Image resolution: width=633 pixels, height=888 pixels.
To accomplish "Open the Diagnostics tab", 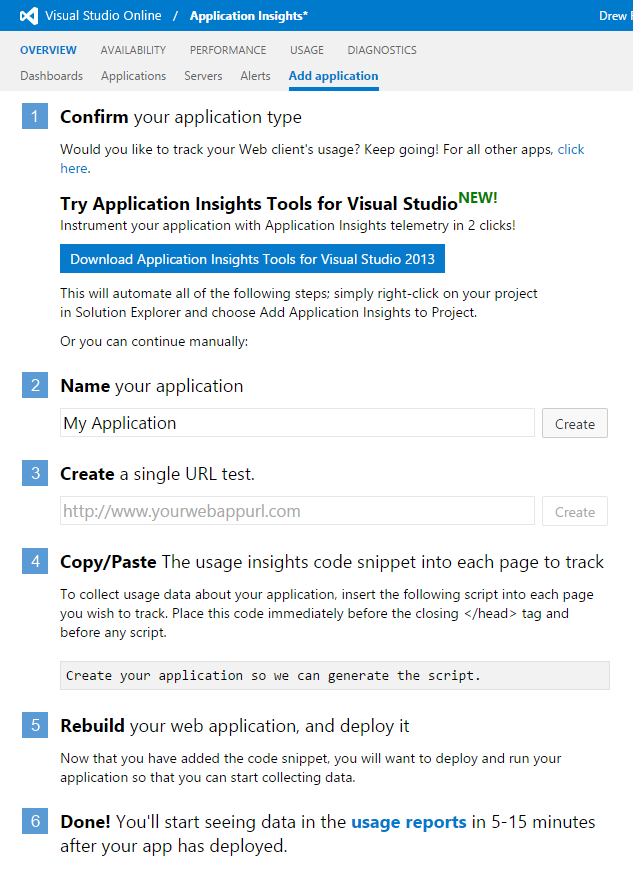I will pyautogui.click(x=382, y=50).
